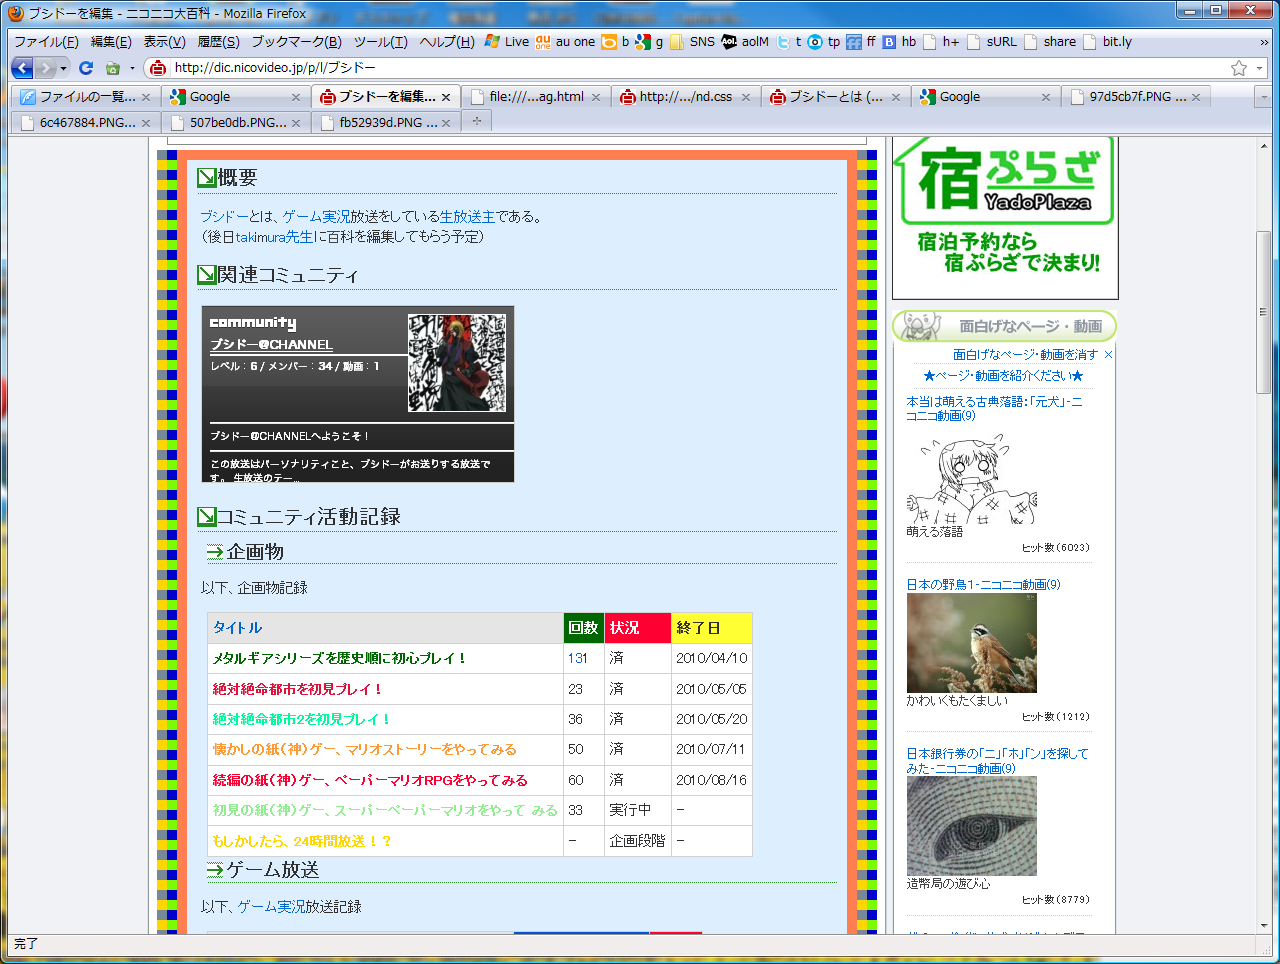Click the page vertical scrollbar thumb
1280x964 pixels.
click(1264, 312)
